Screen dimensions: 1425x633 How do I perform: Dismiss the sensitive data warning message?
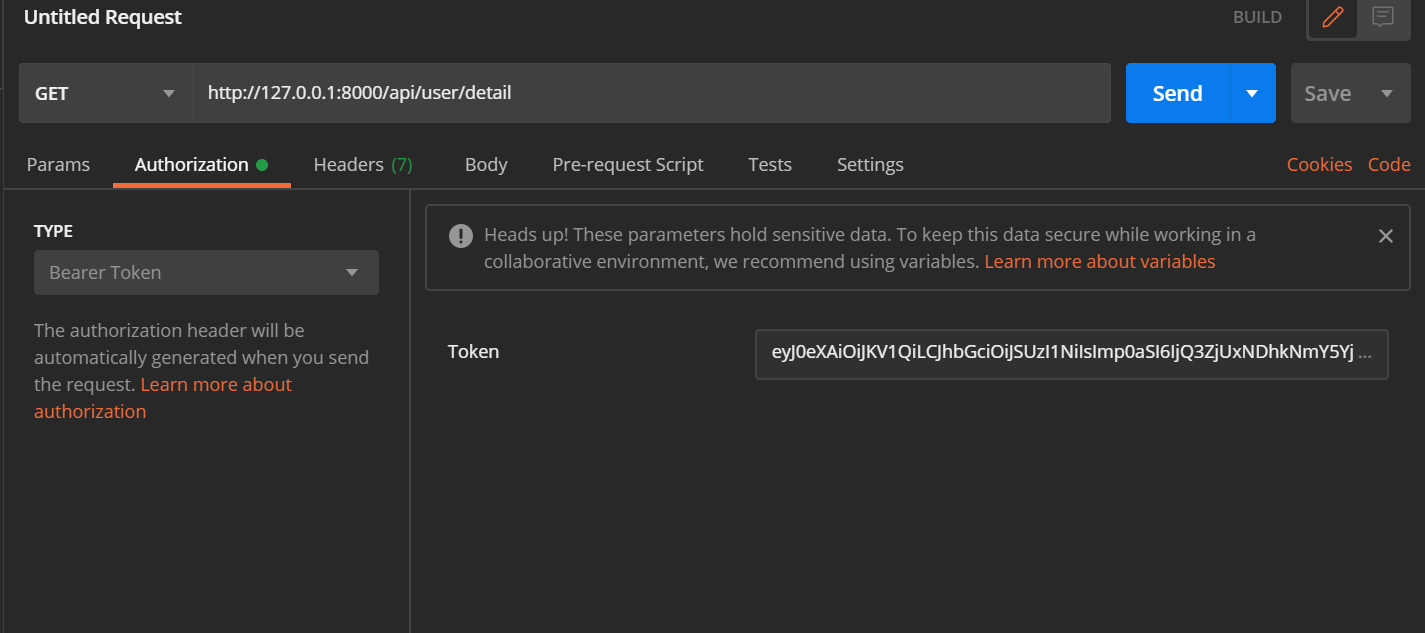(x=1386, y=236)
